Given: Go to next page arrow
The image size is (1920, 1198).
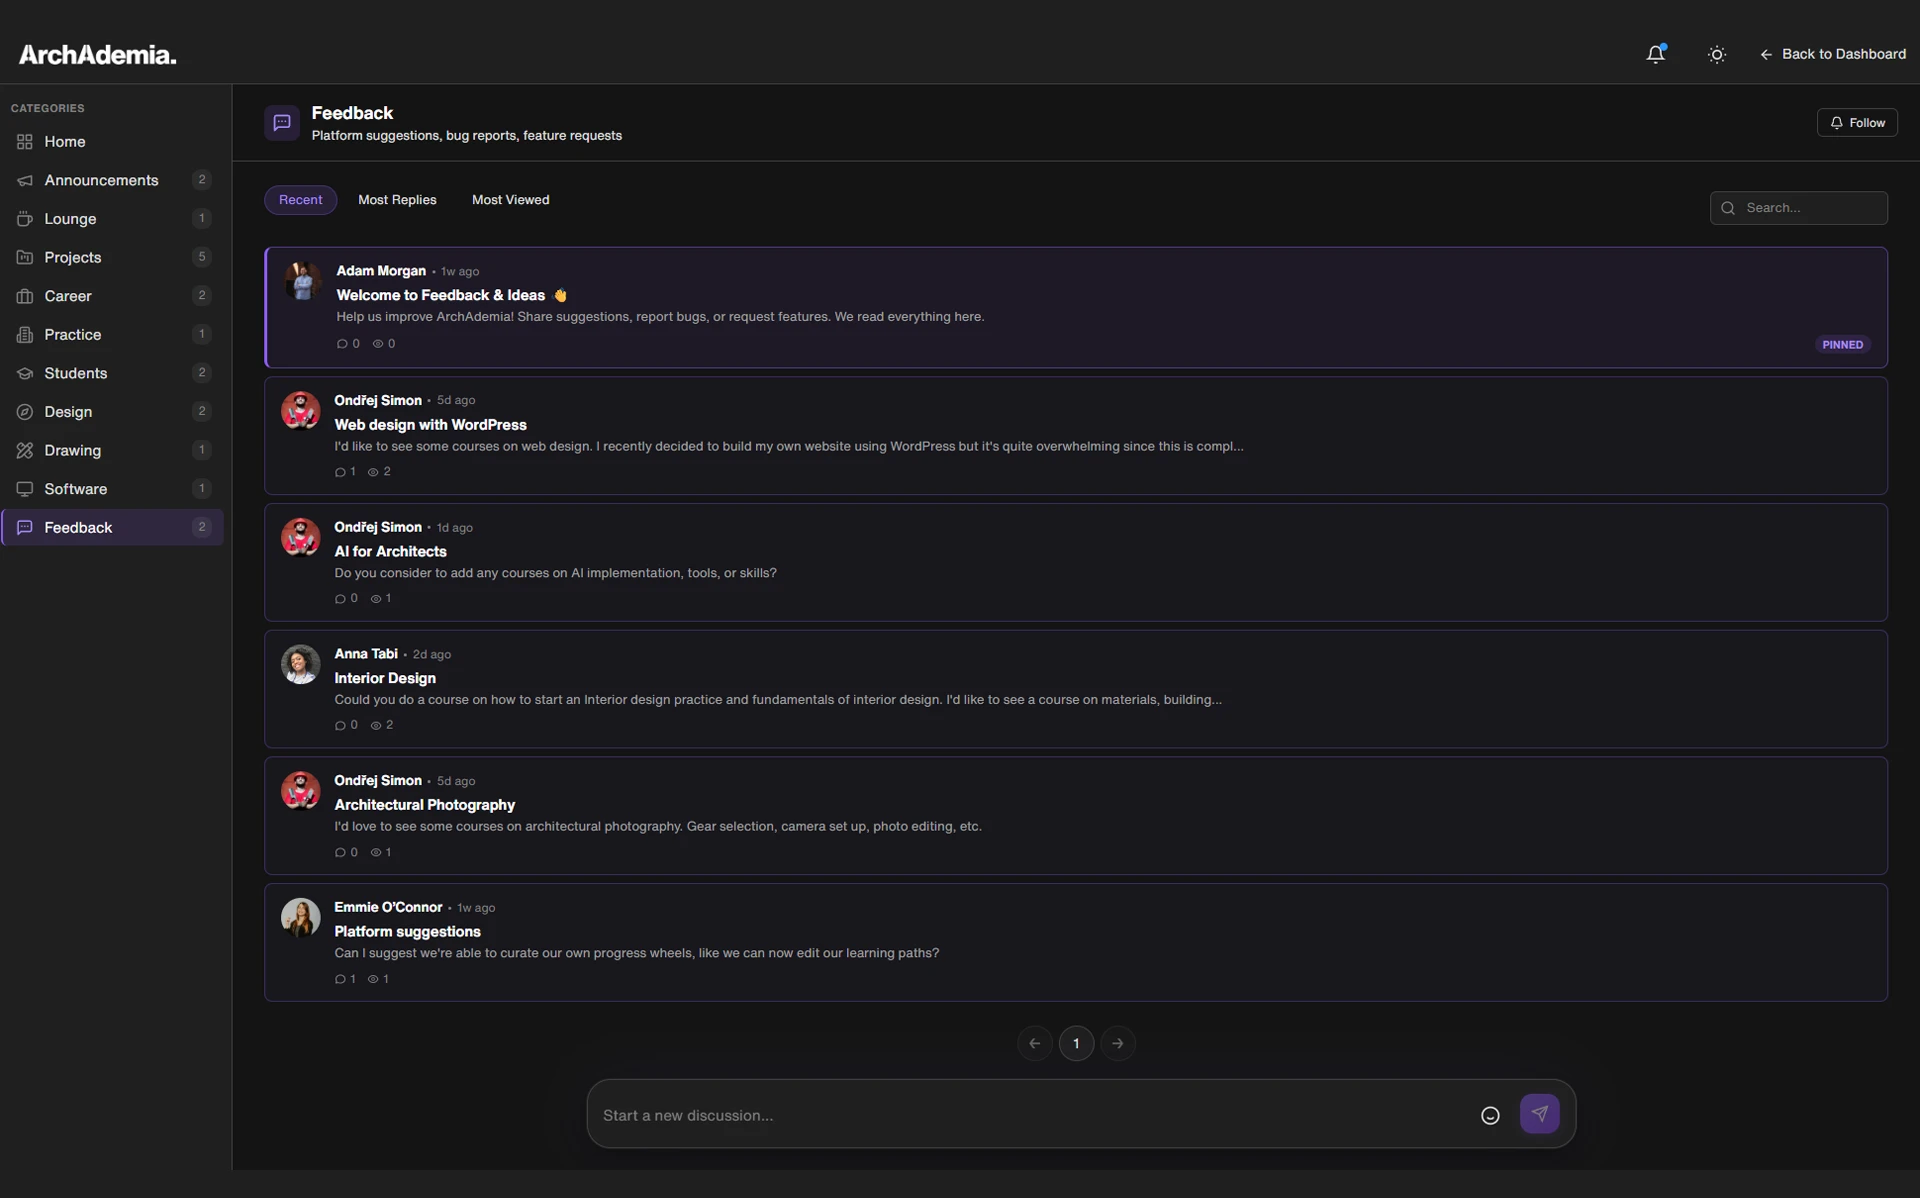Looking at the screenshot, I should pyautogui.click(x=1117, y=1043).
